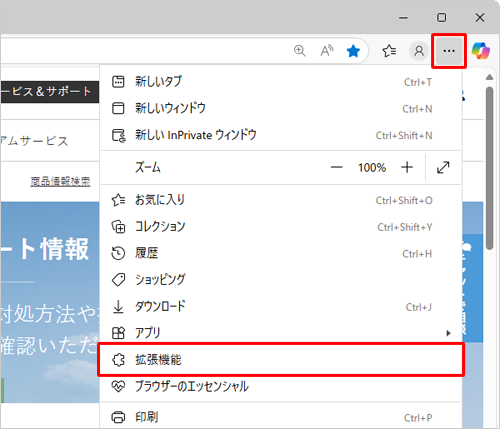Screen dimensions: 500x429
Task: Select 新しいウィンドウ menu item
Action: coord(281,108)
